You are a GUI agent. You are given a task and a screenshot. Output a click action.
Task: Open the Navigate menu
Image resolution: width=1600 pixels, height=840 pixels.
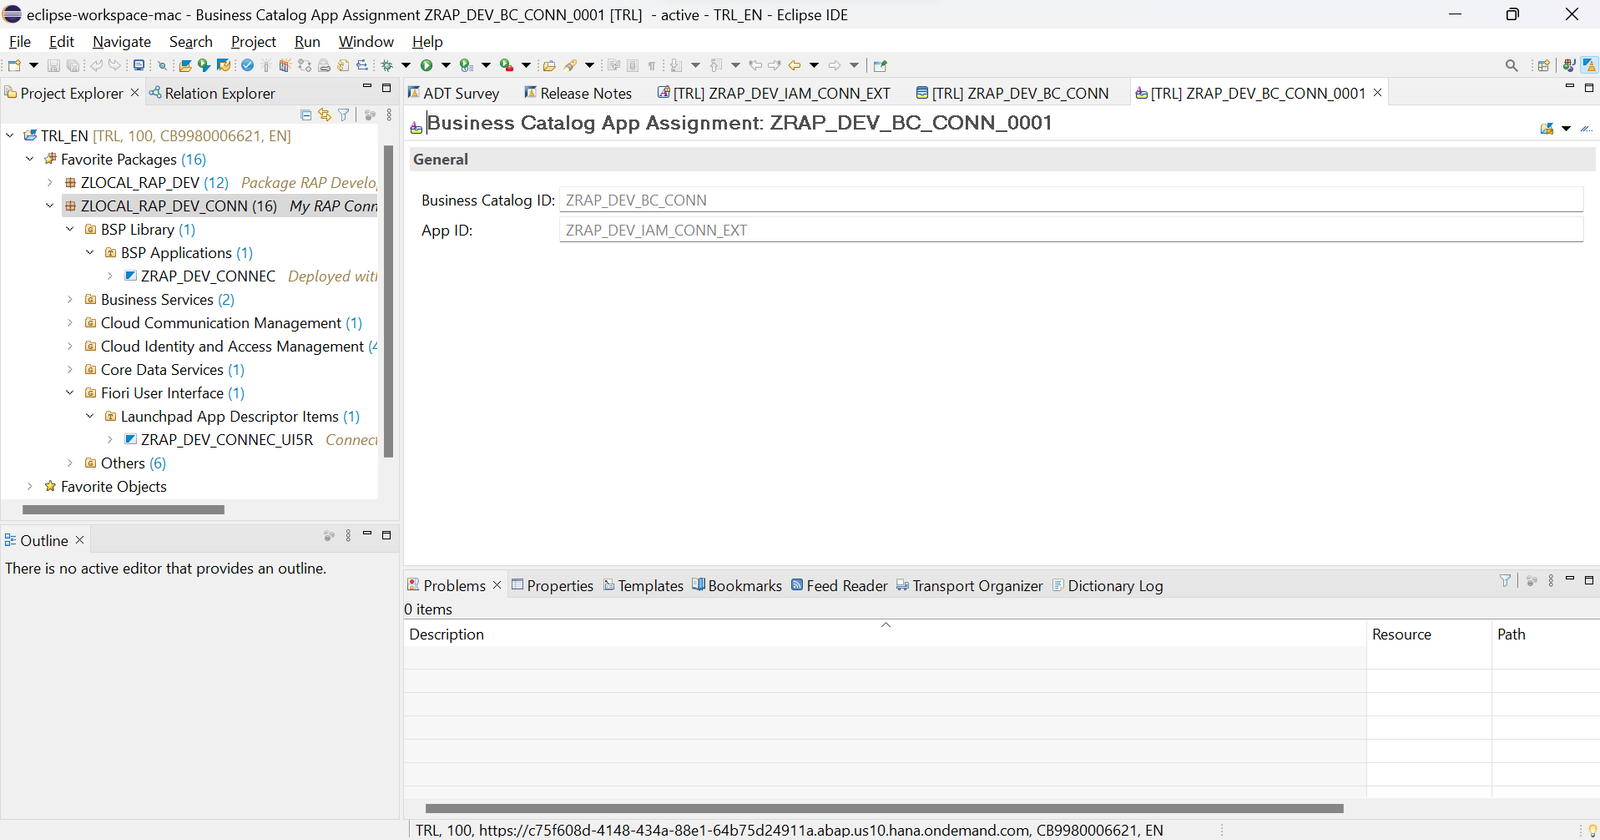[122, 41]
